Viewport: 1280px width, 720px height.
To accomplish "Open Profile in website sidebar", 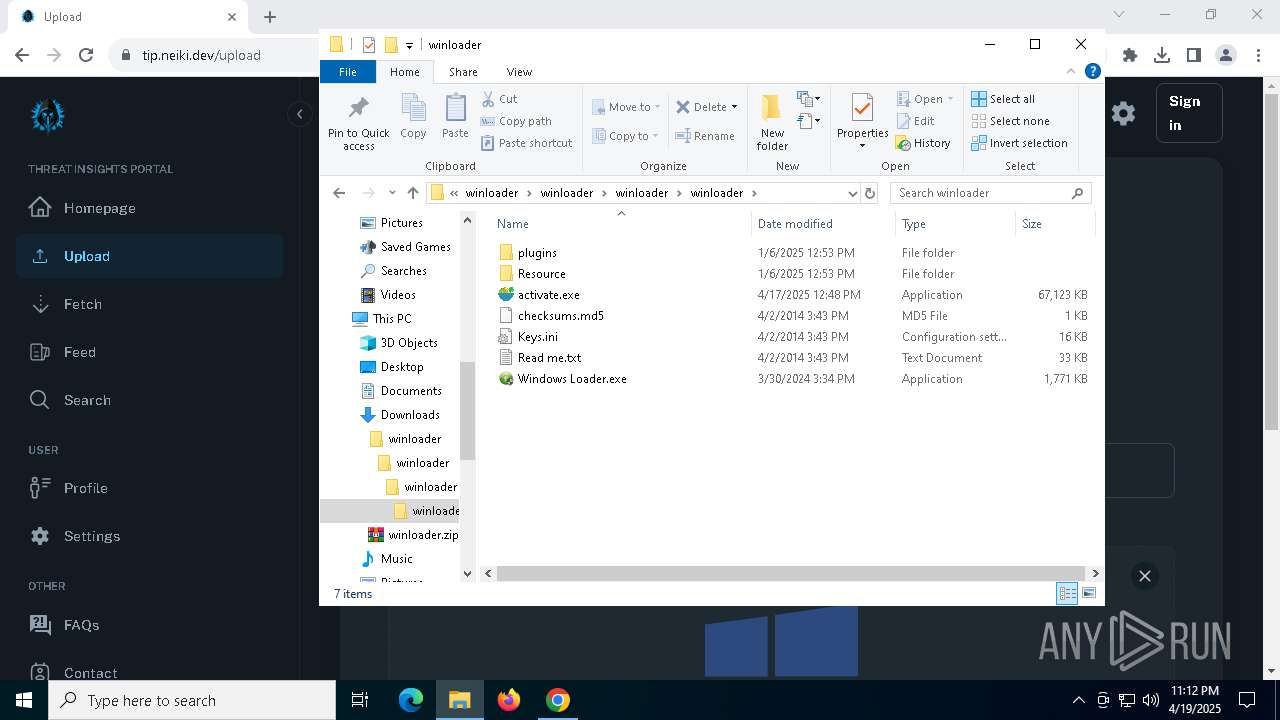I will tap(150, 488).
